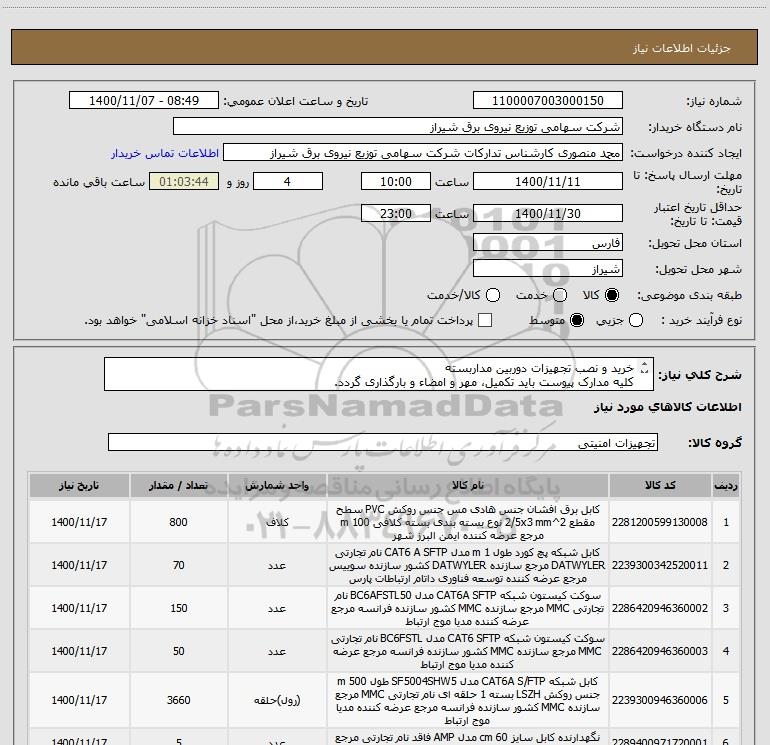Click the جزئیات اطلاعات نیاز header bar

point(385,48)
